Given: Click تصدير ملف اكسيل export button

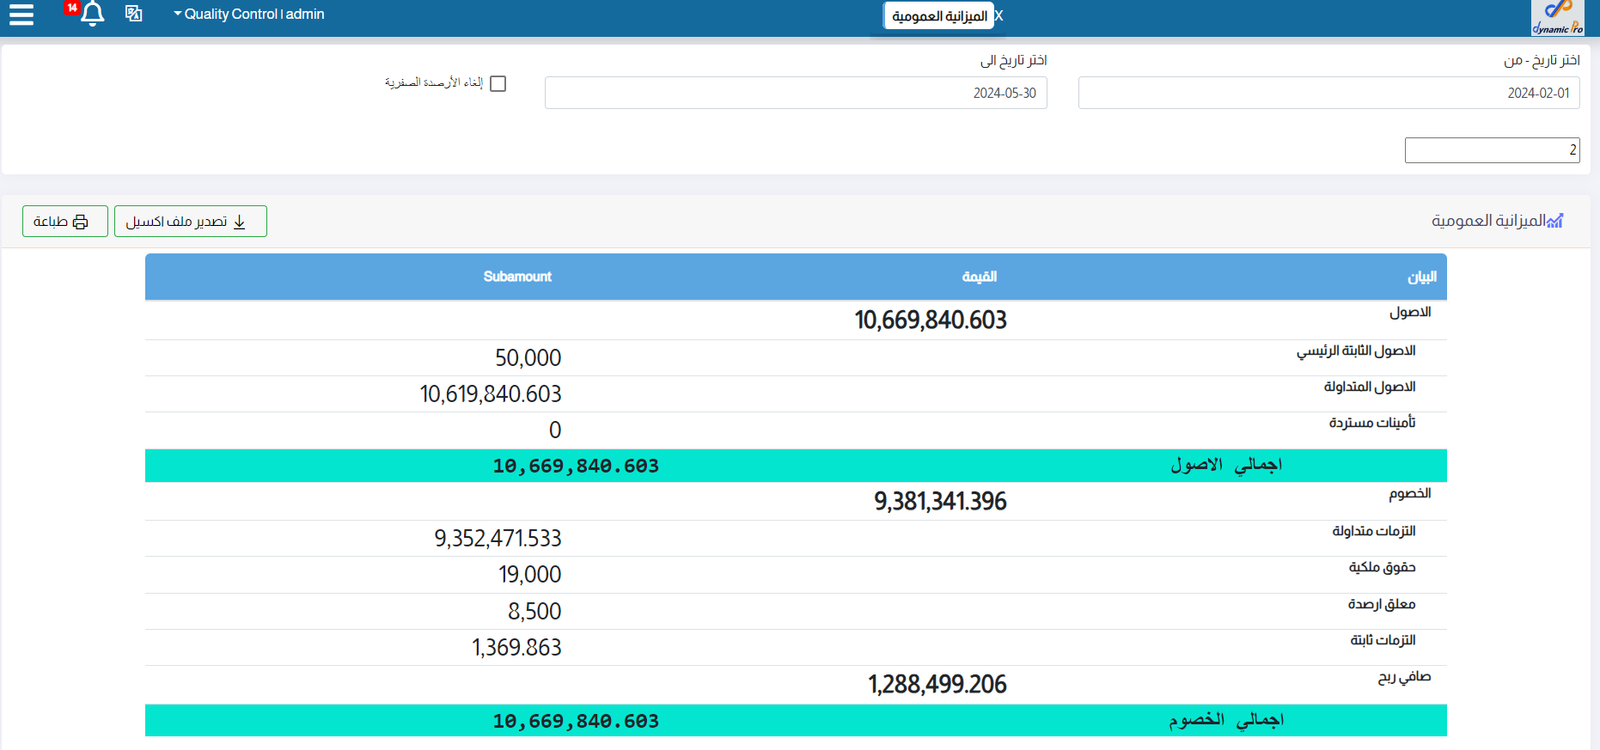Looking at the screenshot, I should 190,221.
